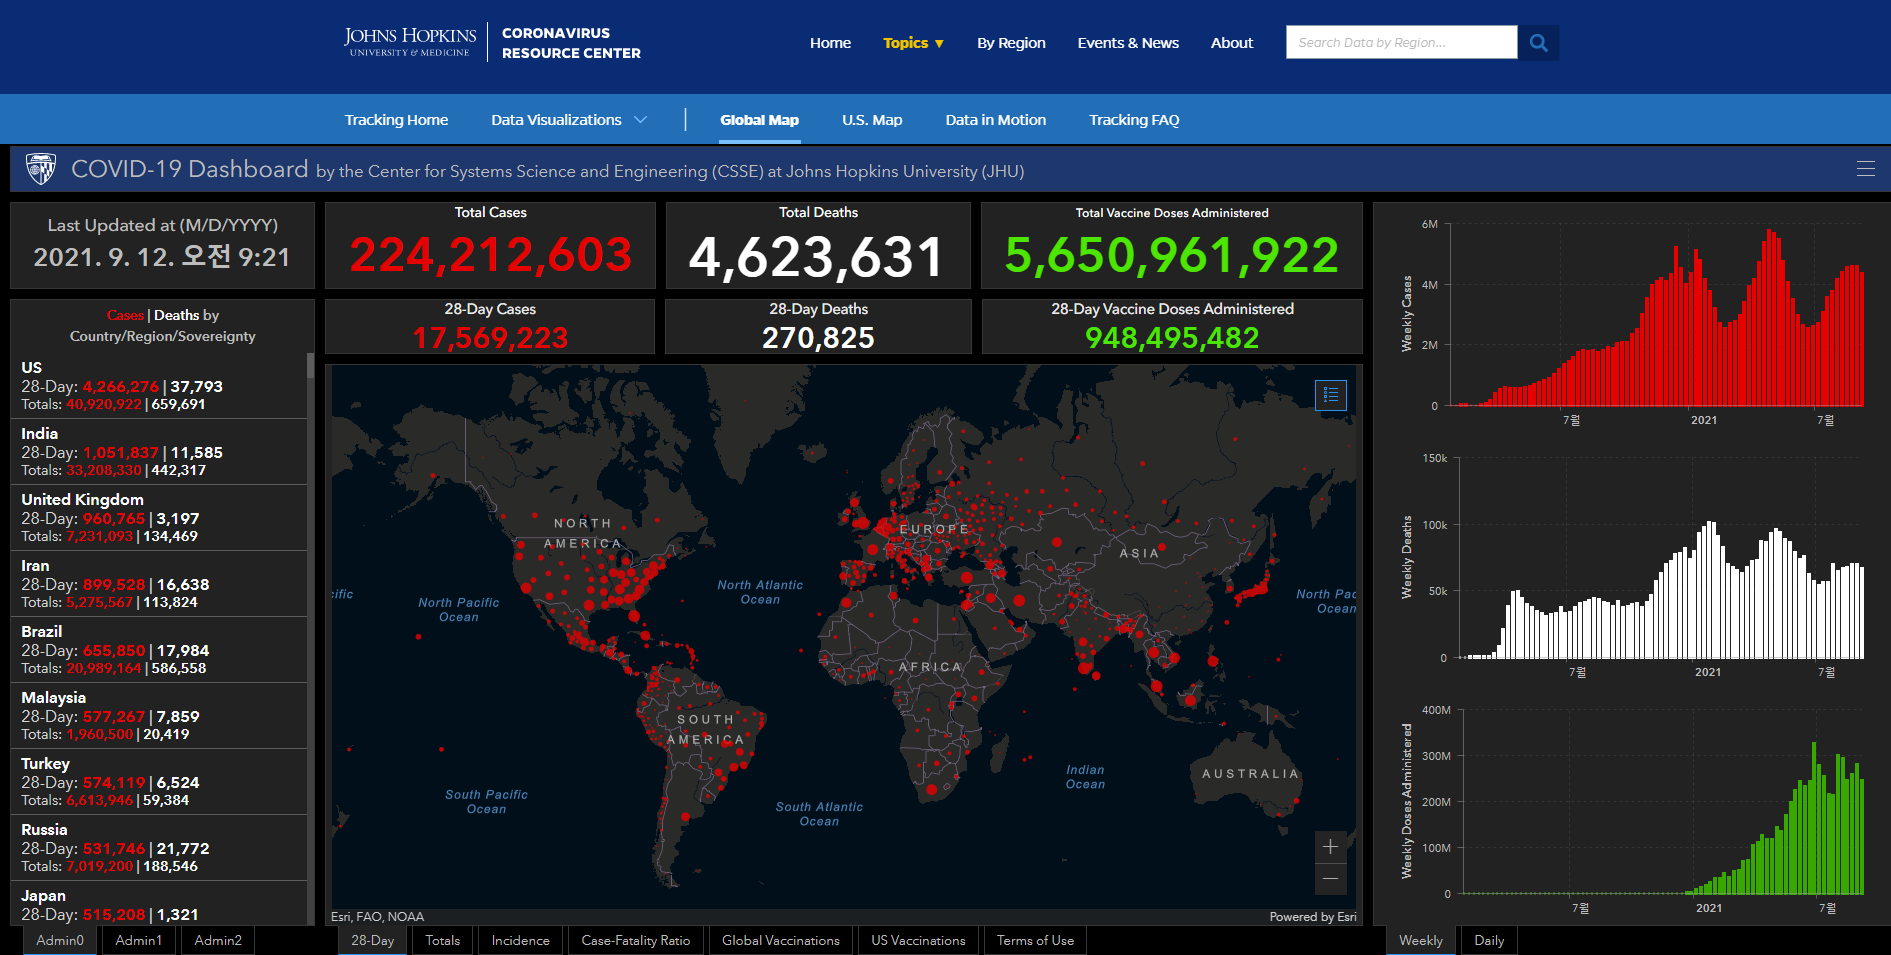Open the Case-Fatality Ratio tab
1891x955 pixels.
coord(636,941)
